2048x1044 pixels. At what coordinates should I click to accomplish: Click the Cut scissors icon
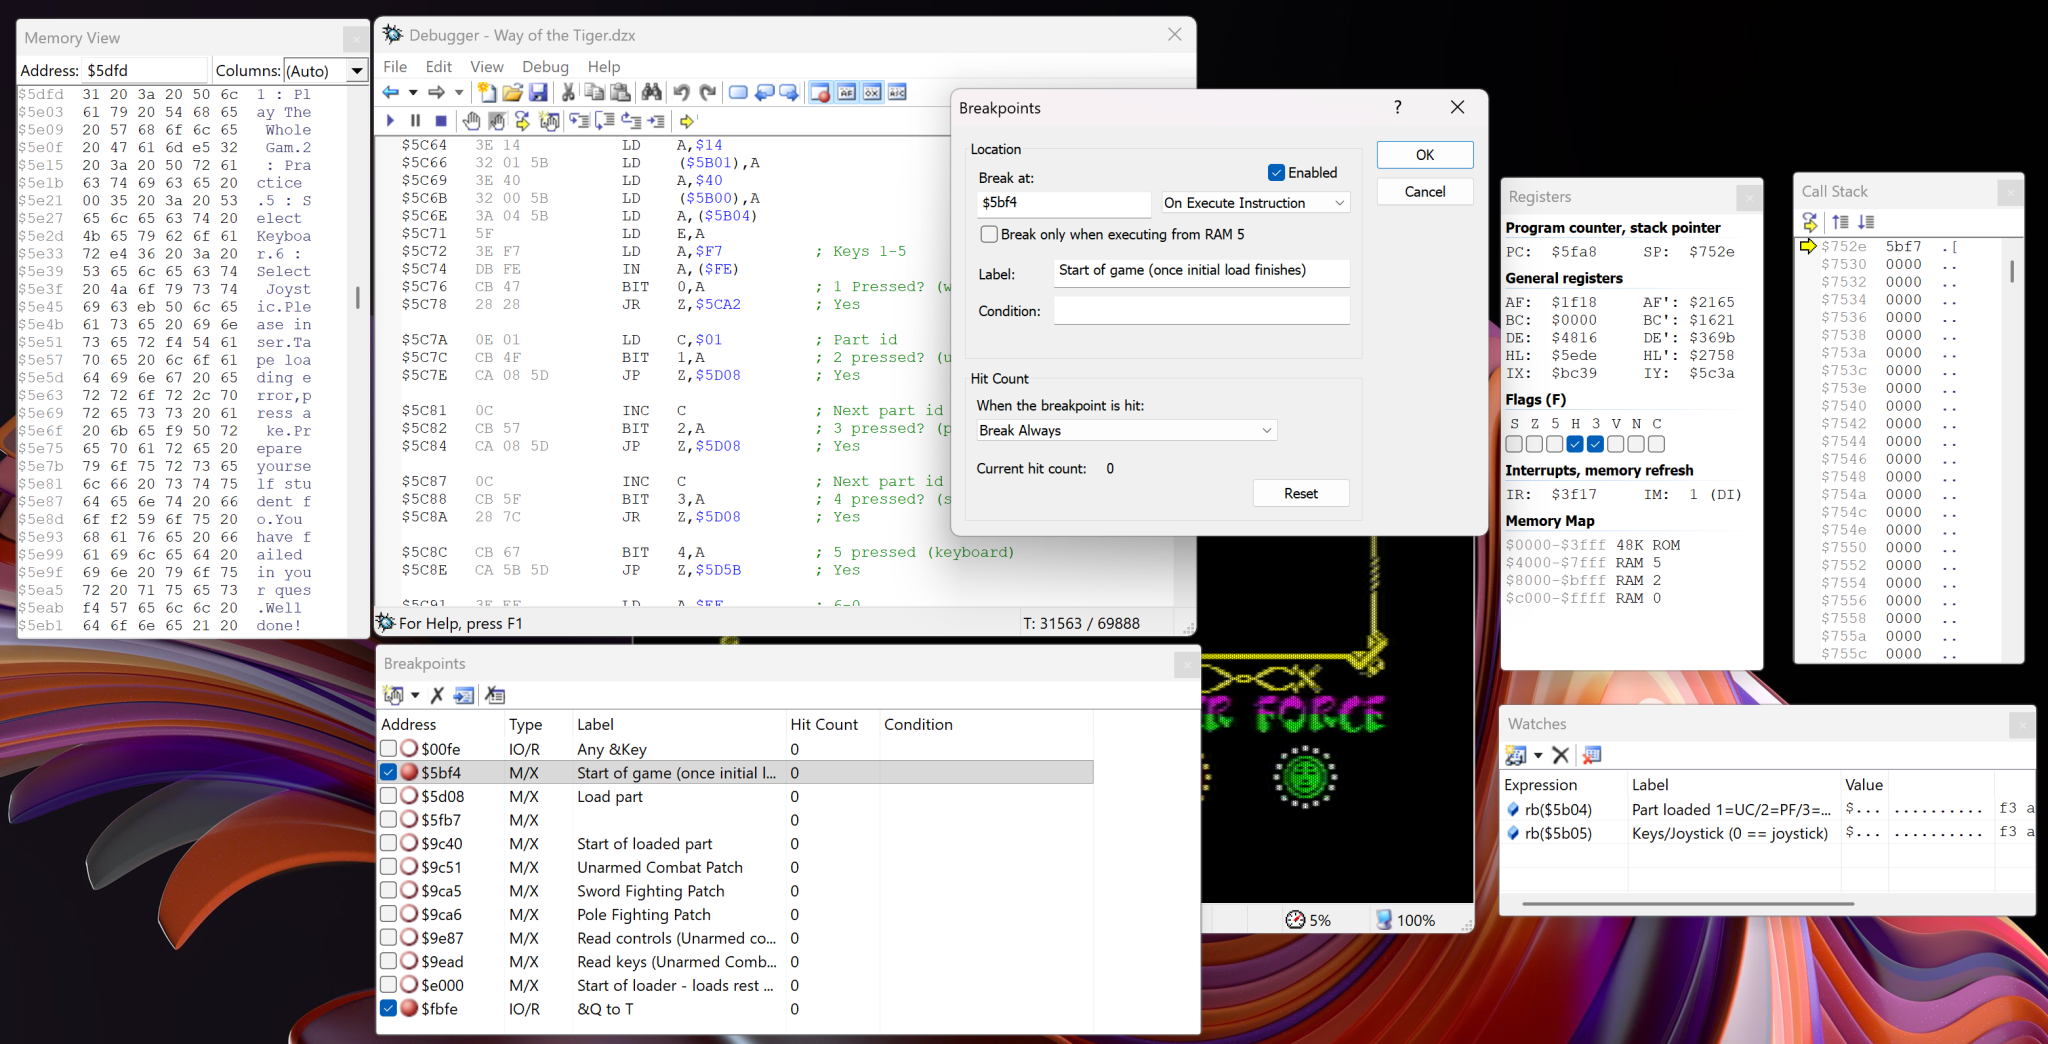point(568,93)
